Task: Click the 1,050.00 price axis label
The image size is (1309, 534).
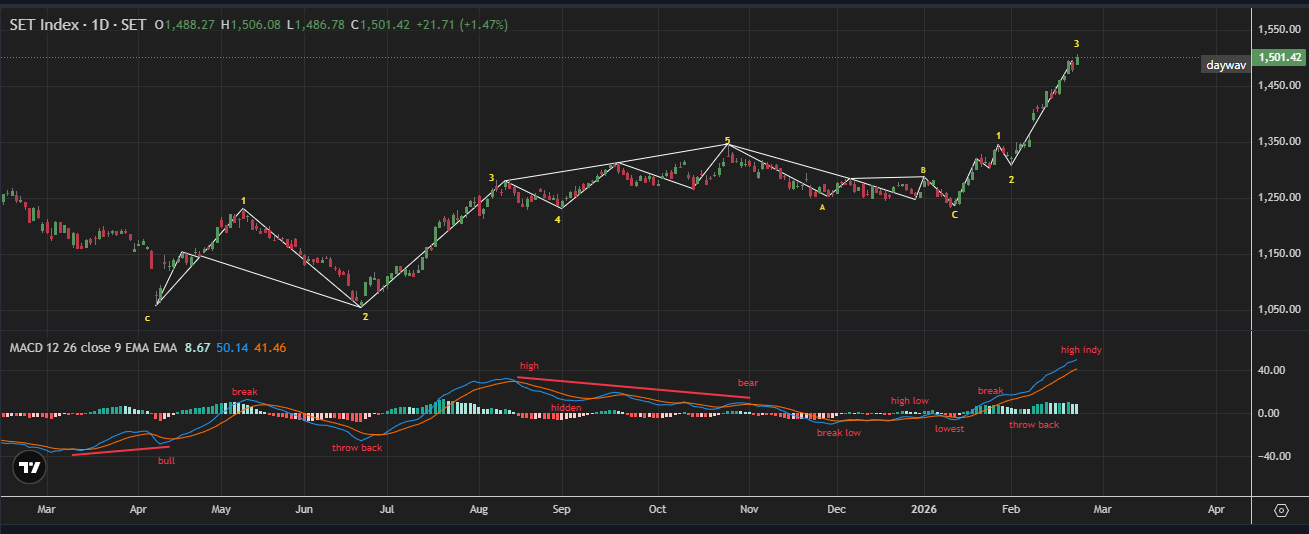Action: pyautogui.click(x=1281, y=310)
